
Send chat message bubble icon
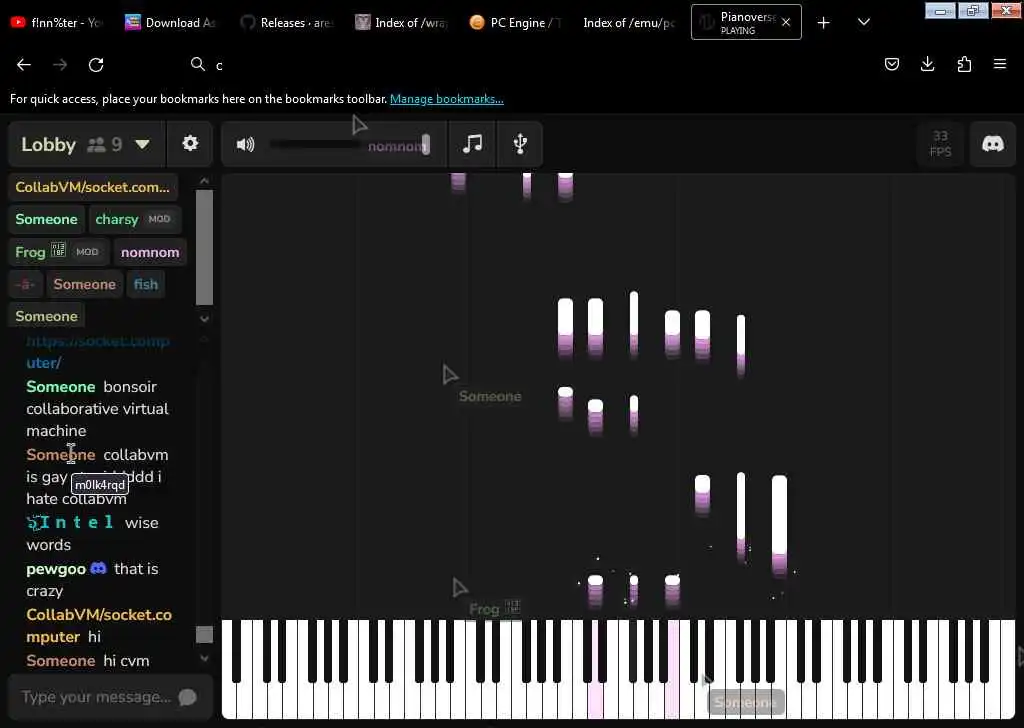click(187, 697)
